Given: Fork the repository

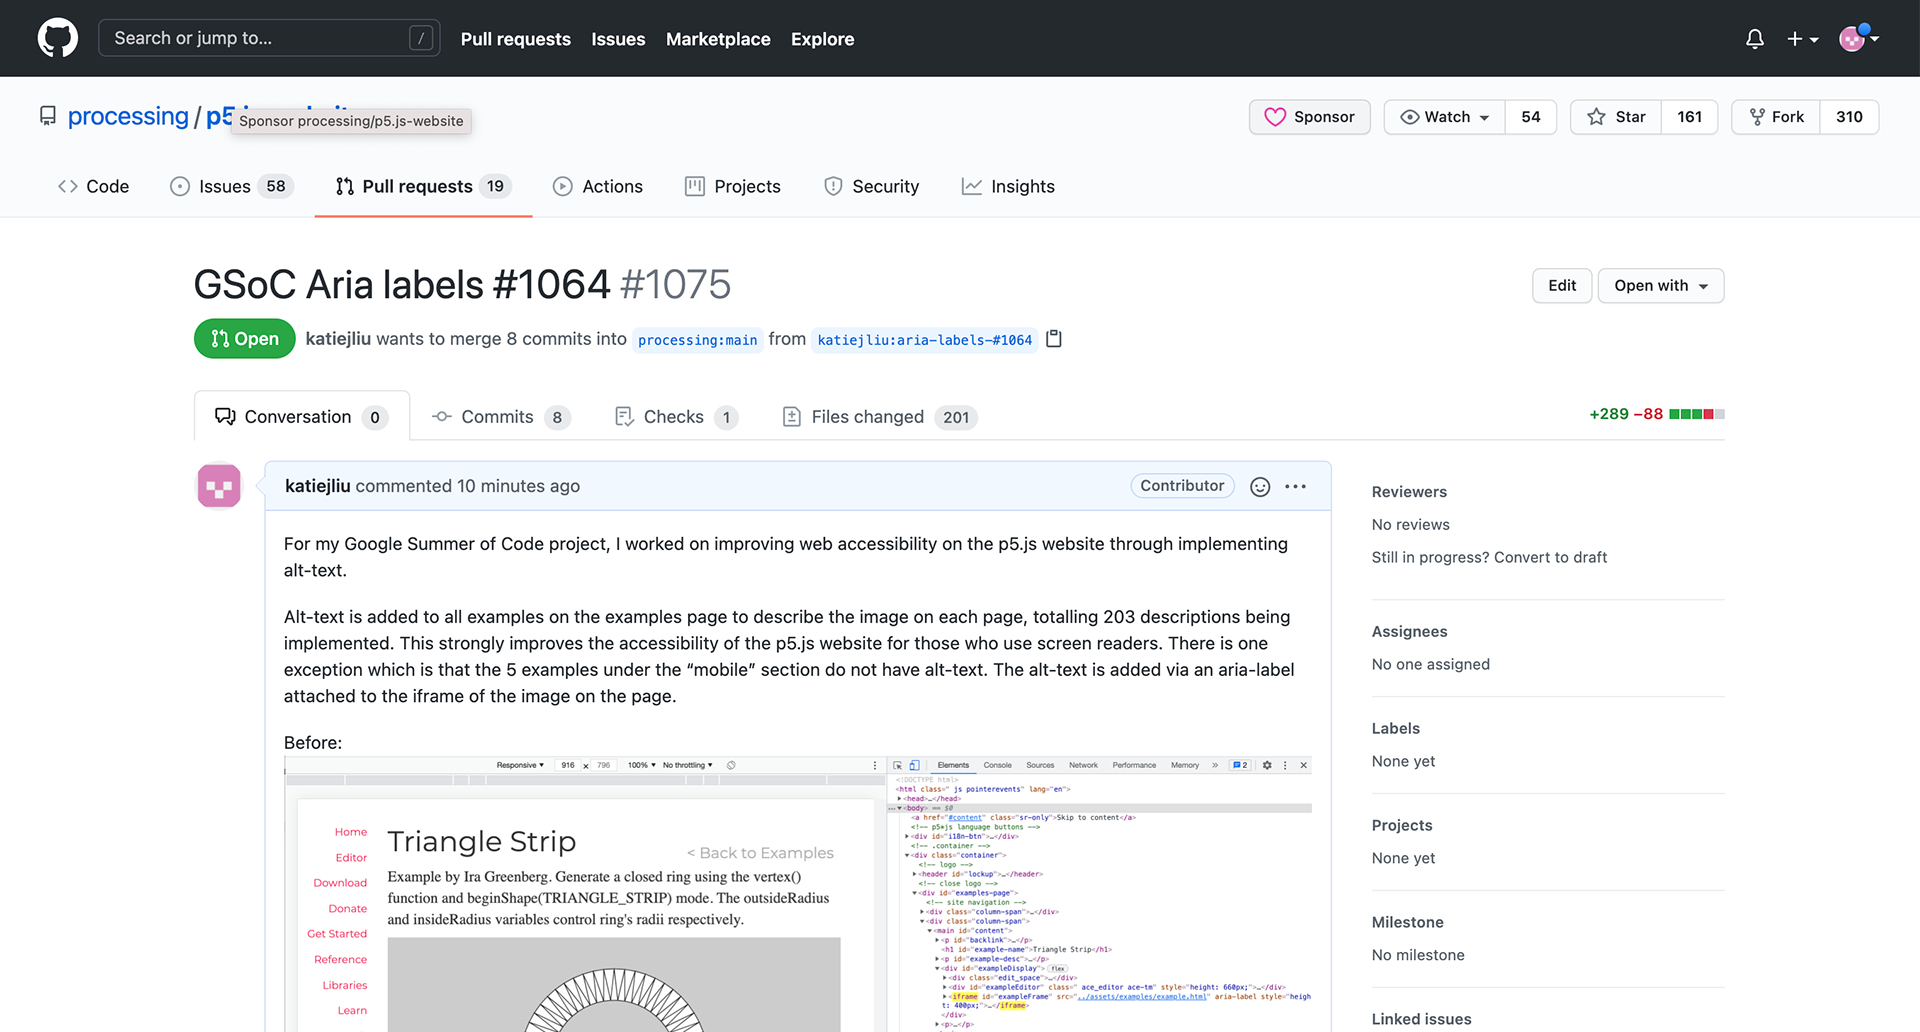Looking at the screenshot, I should pos(1776,117).
